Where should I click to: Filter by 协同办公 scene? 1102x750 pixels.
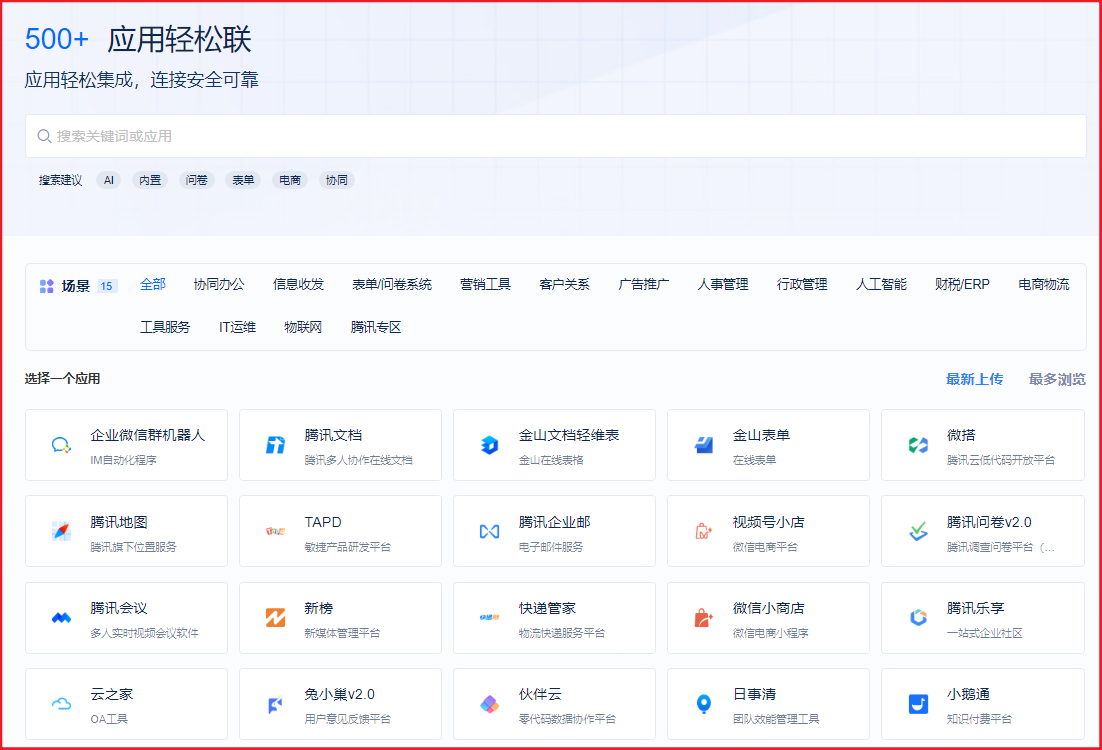point(219,285)
